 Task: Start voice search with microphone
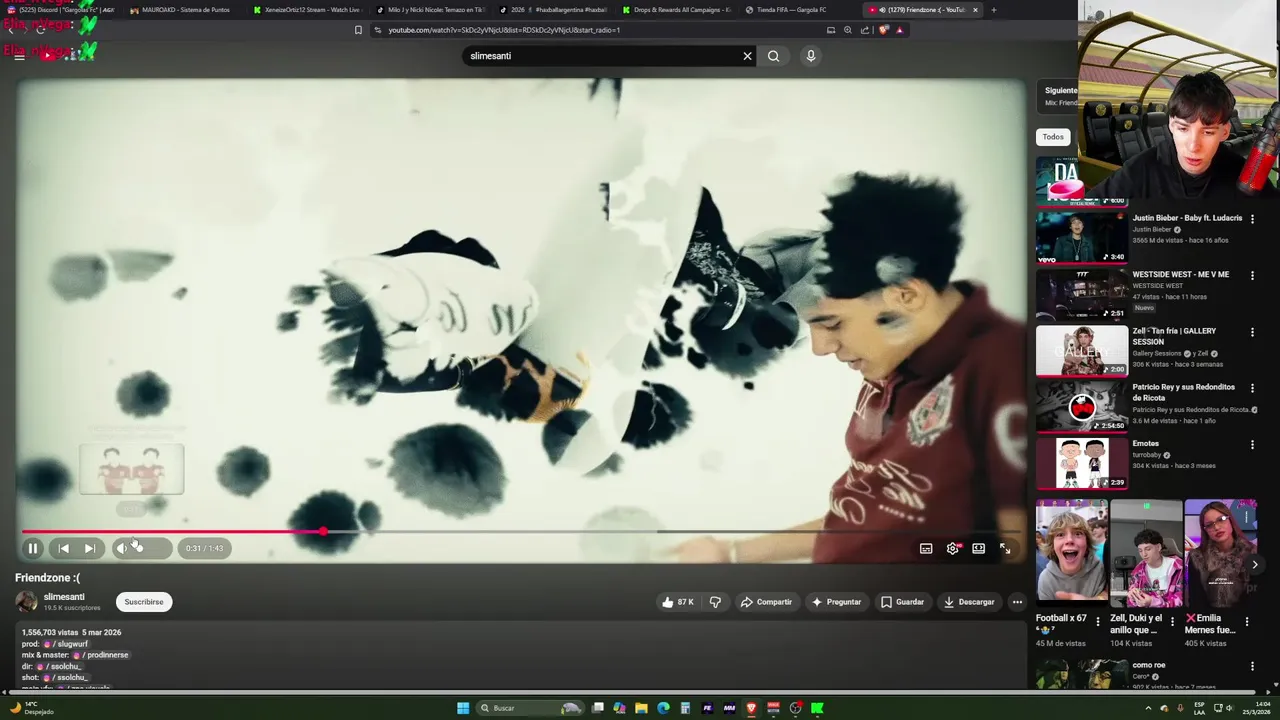(x=811, y=56)
